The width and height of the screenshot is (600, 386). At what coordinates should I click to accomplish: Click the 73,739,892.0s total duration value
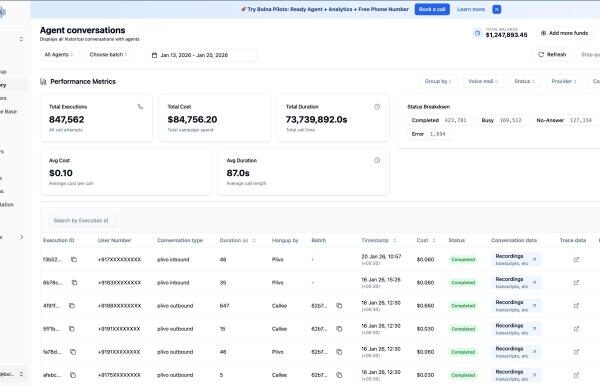(316, 119)
